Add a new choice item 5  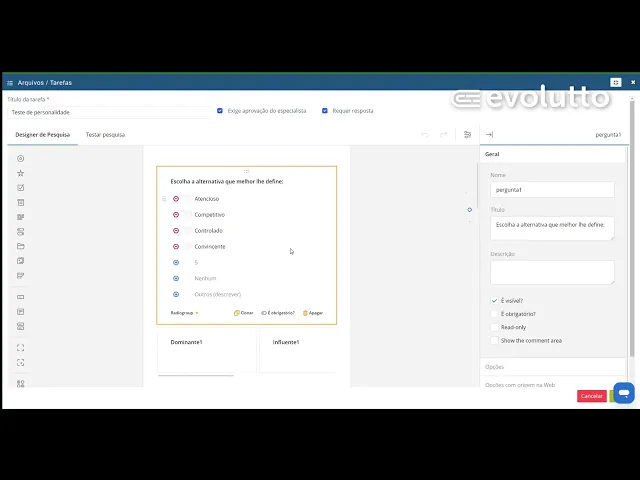176,262
